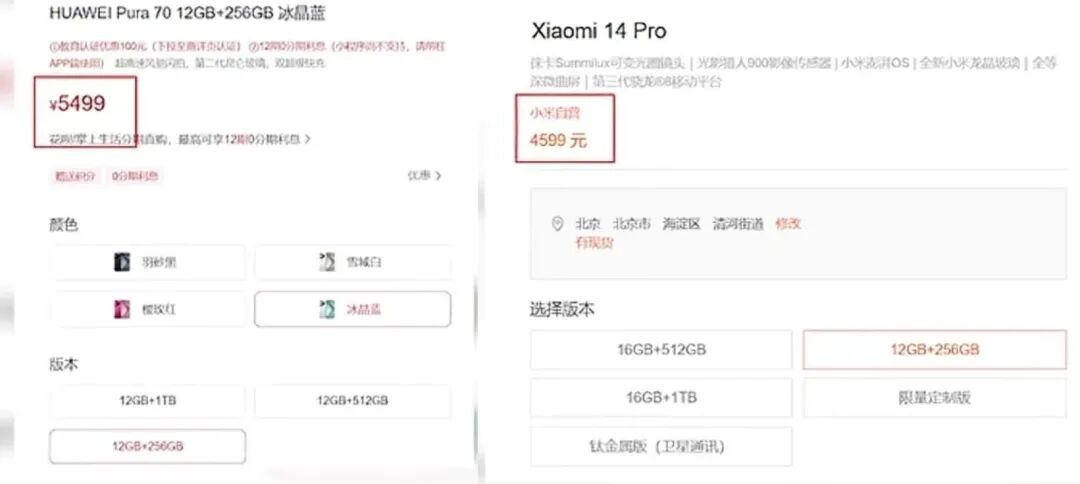Pick the 樱玫红 red color option

click(x=147, y=309)
